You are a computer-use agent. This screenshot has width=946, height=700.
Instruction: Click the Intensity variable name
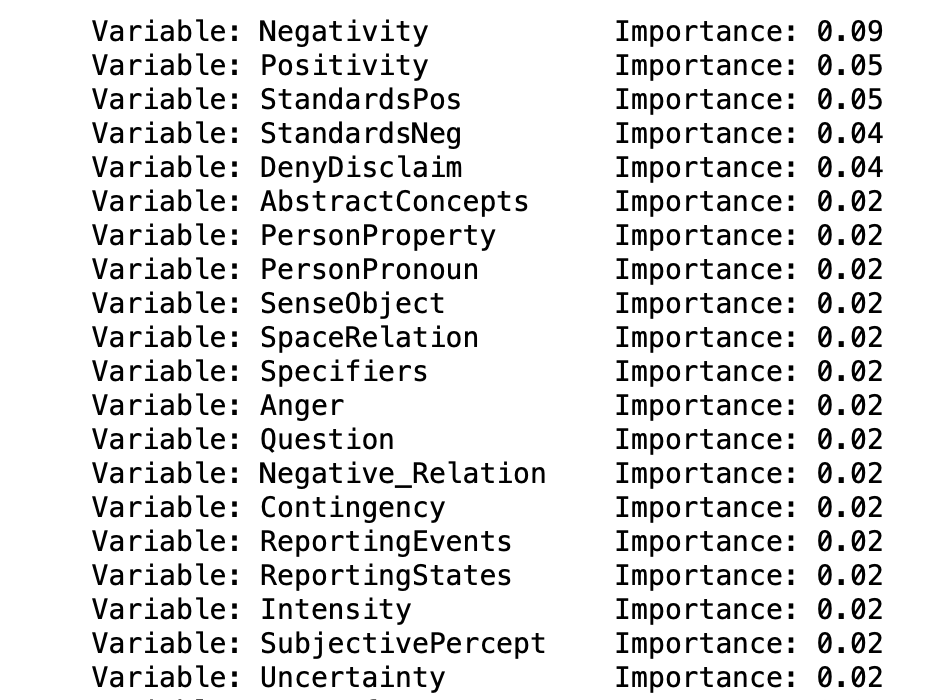click(335, 609)
